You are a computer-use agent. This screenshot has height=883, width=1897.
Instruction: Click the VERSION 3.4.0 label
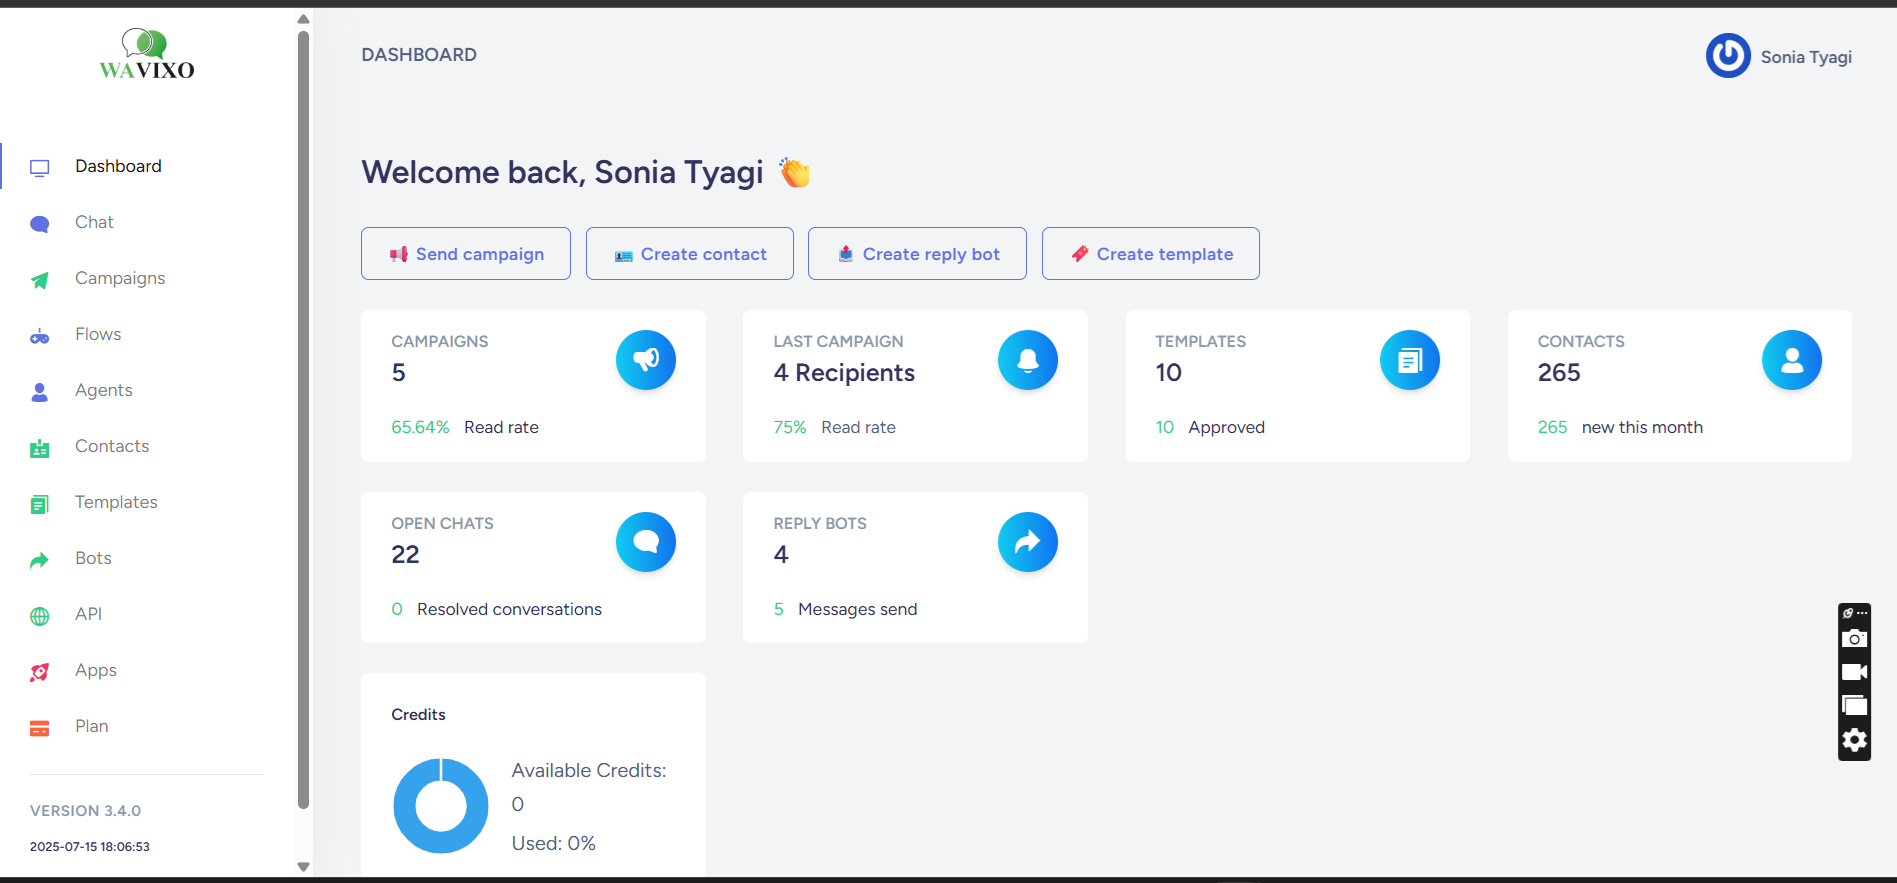(85, 811)
